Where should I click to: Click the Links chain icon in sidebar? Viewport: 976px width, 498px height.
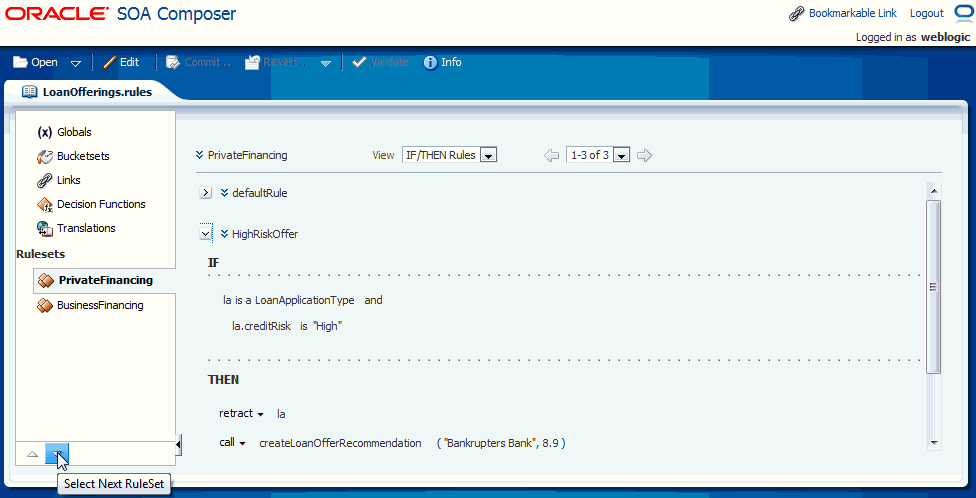click(45, 181)
